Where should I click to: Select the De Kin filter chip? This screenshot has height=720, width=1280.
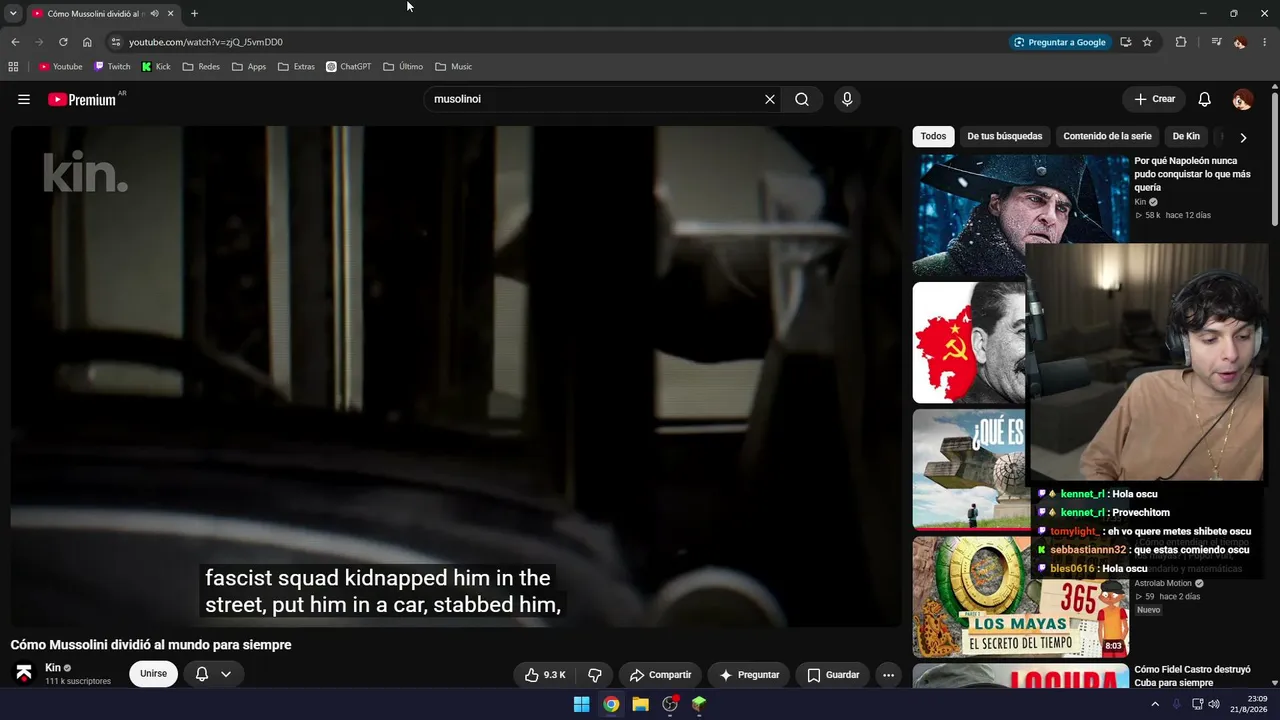[1186, 137]
